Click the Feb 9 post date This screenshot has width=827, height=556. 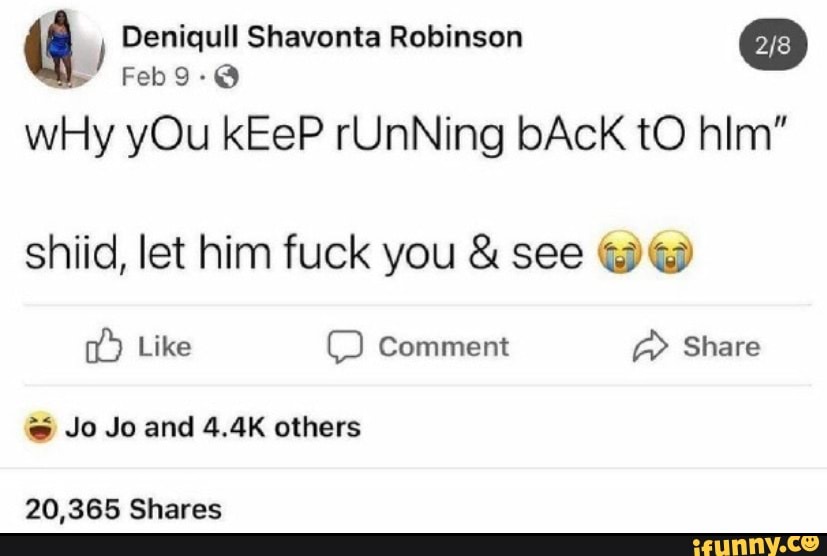(155, 77)
